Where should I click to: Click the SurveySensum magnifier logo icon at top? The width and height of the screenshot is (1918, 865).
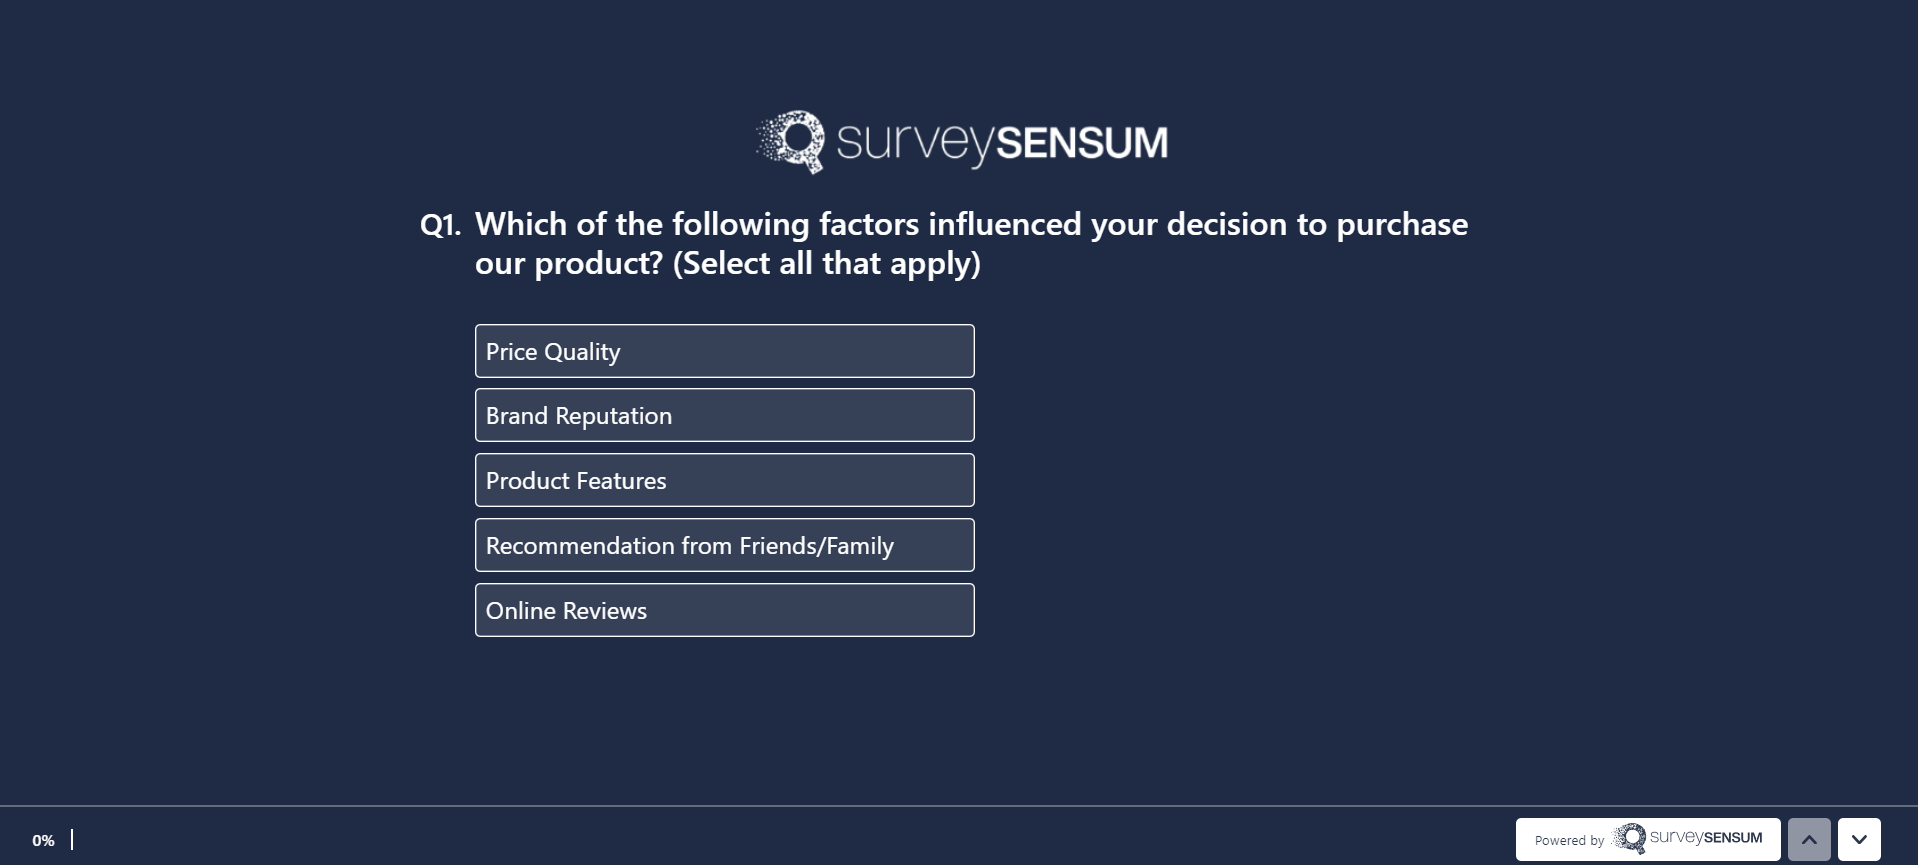[792, 141]
